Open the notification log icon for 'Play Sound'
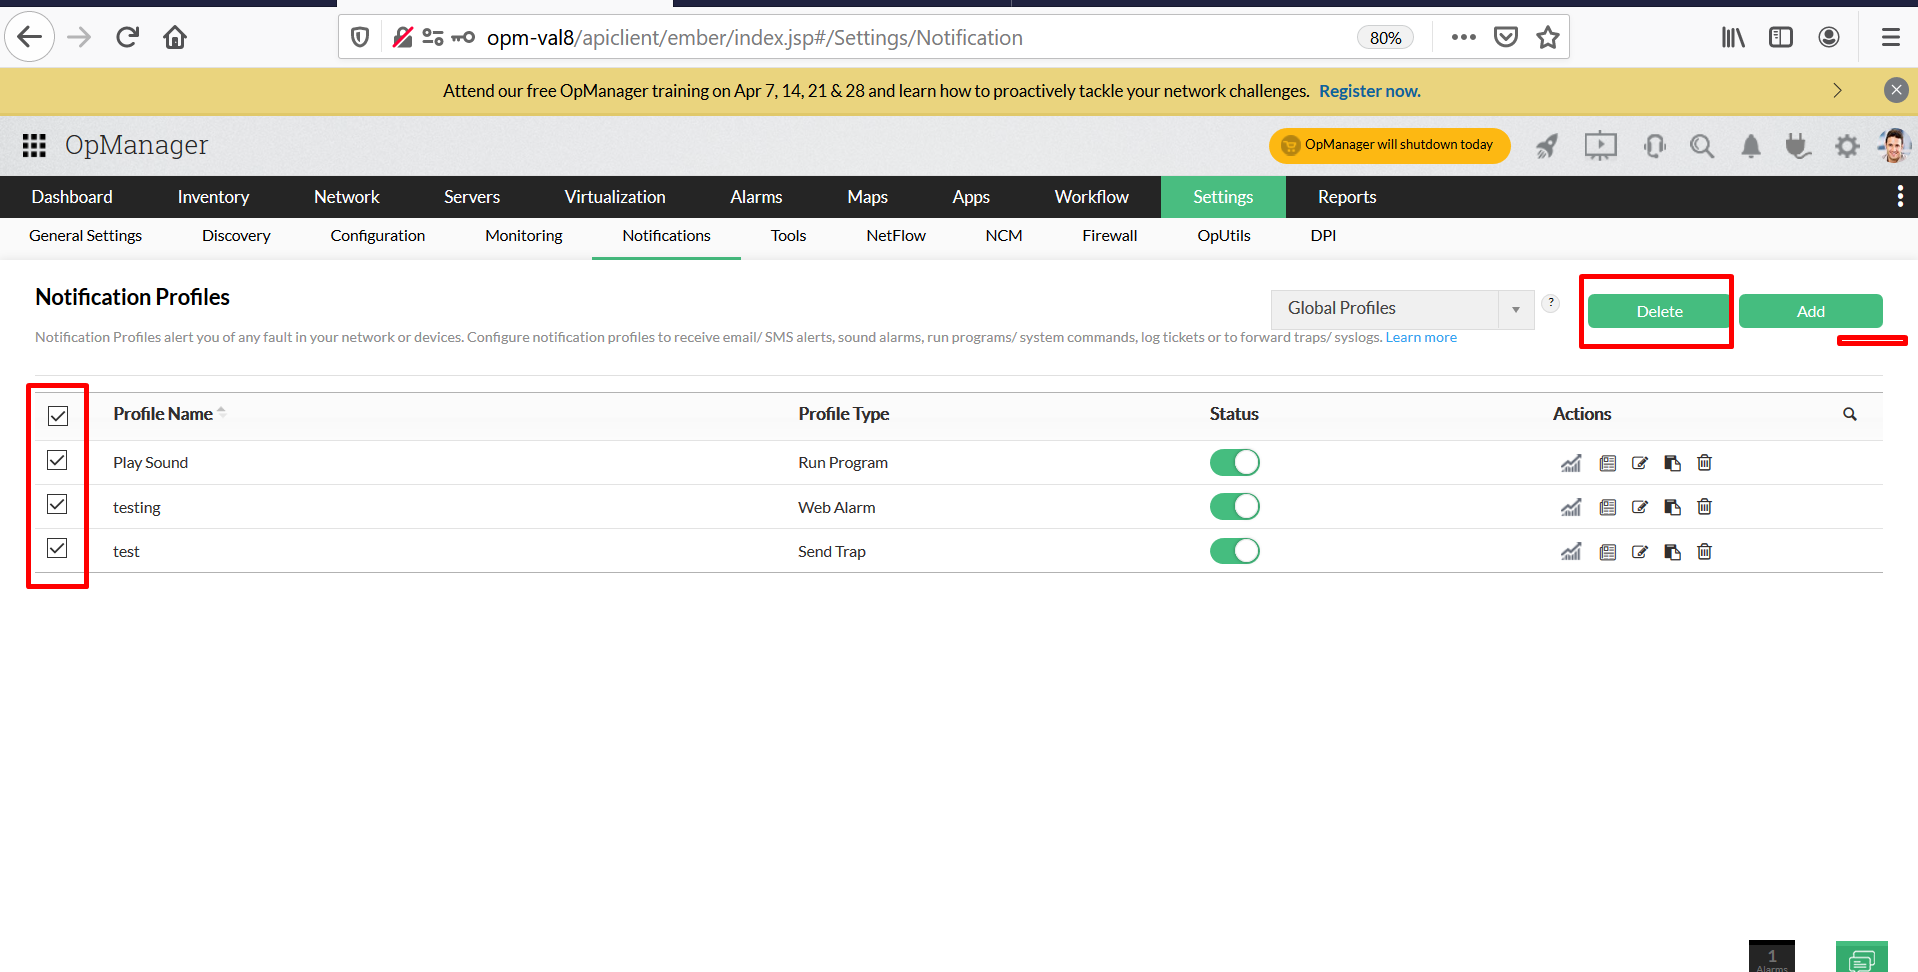 (x=1607, y=462)
